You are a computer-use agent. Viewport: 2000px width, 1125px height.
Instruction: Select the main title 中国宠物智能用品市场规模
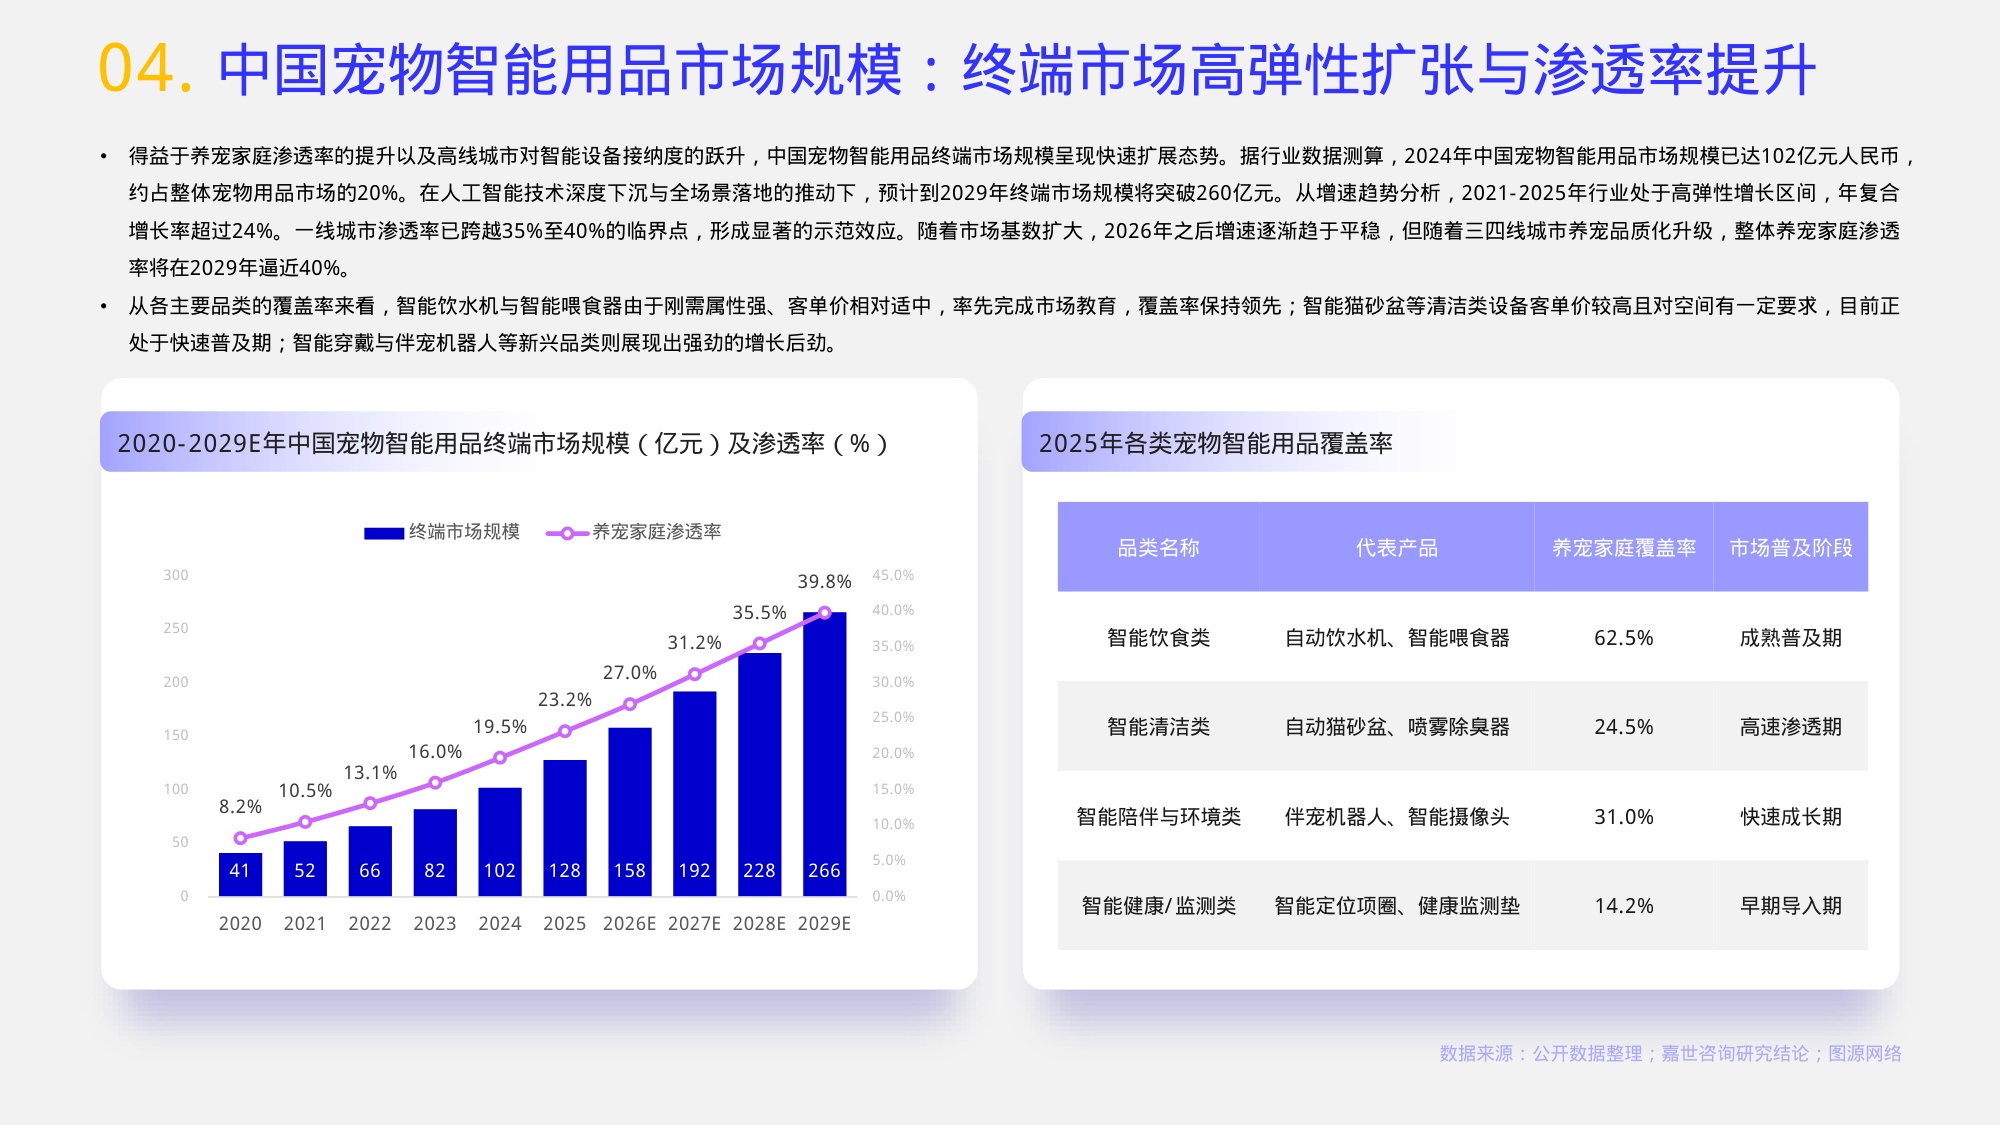[x=560, y=70]
